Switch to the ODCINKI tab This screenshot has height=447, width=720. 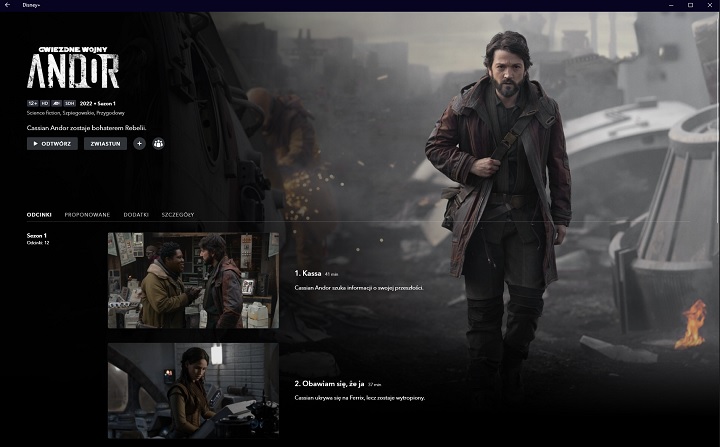(40, 214)
